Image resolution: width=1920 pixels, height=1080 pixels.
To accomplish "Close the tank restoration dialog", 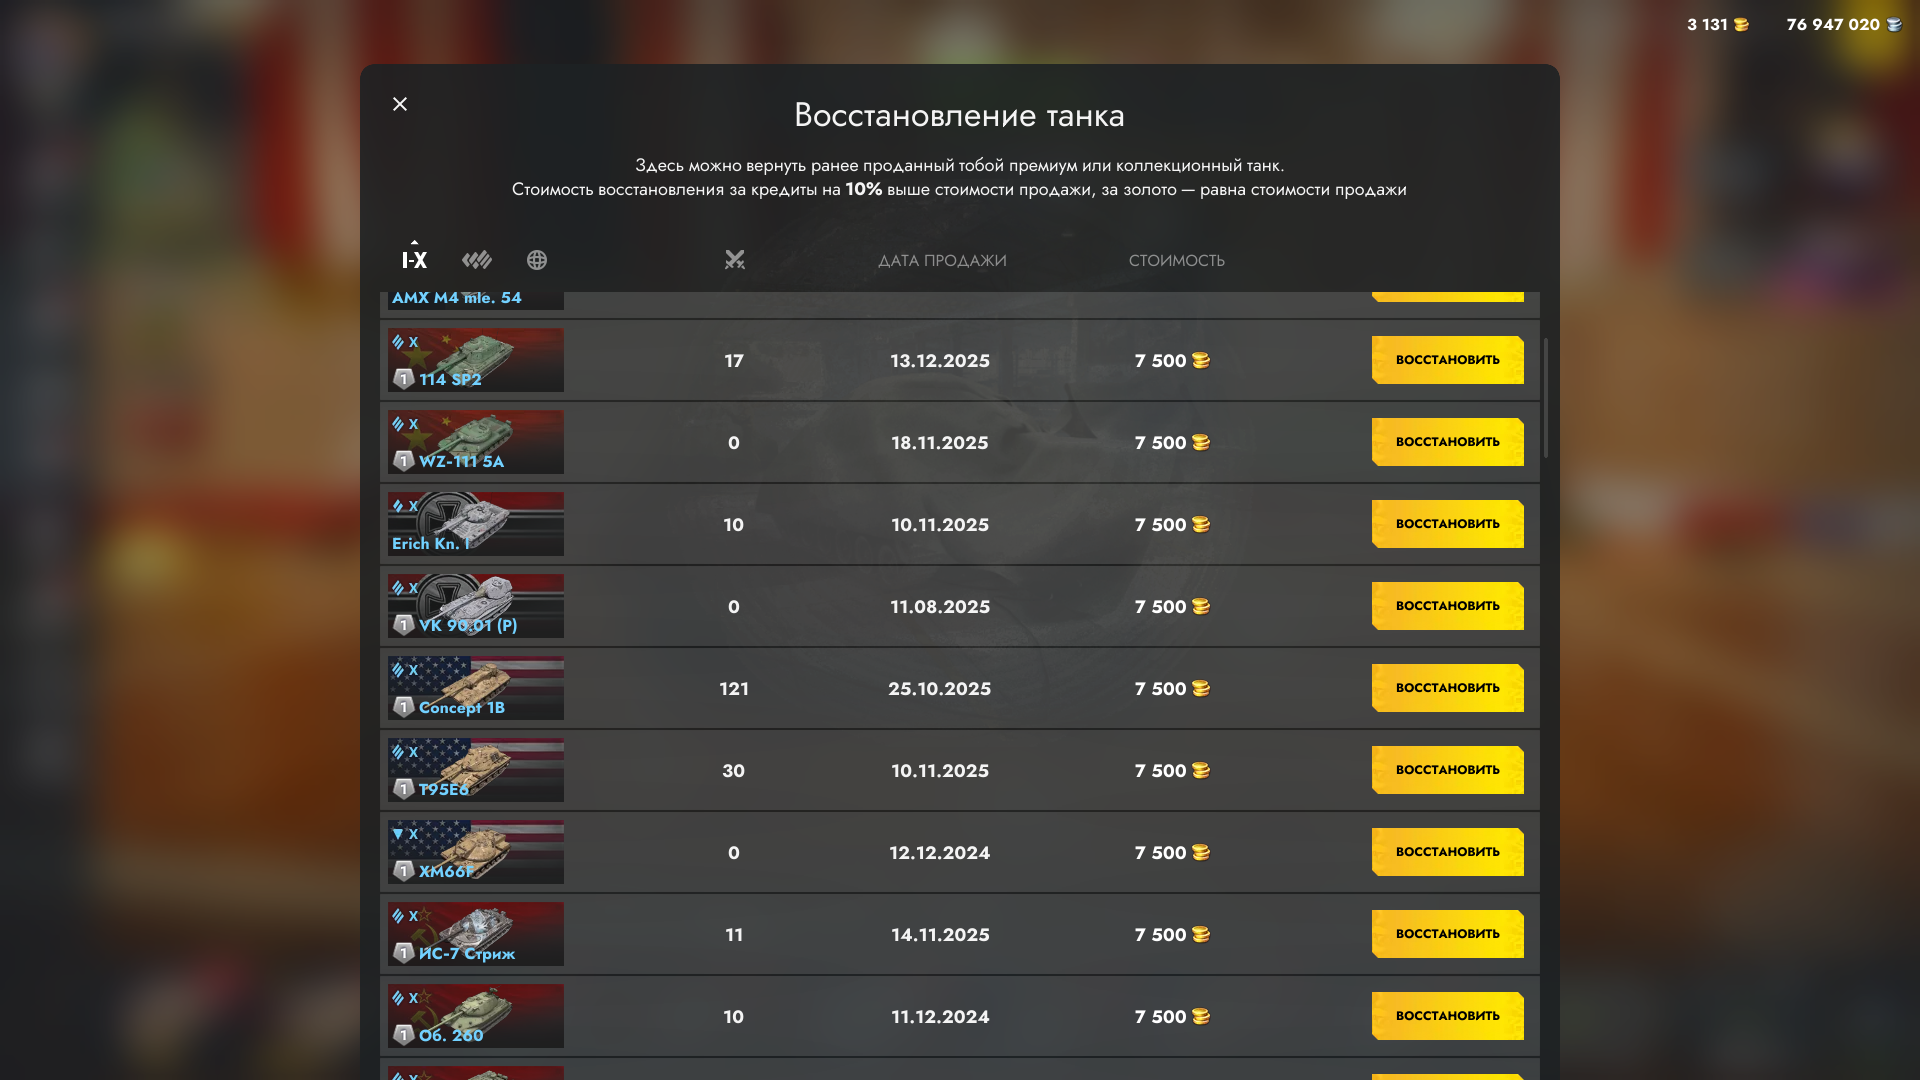I will tap(400, 104).
